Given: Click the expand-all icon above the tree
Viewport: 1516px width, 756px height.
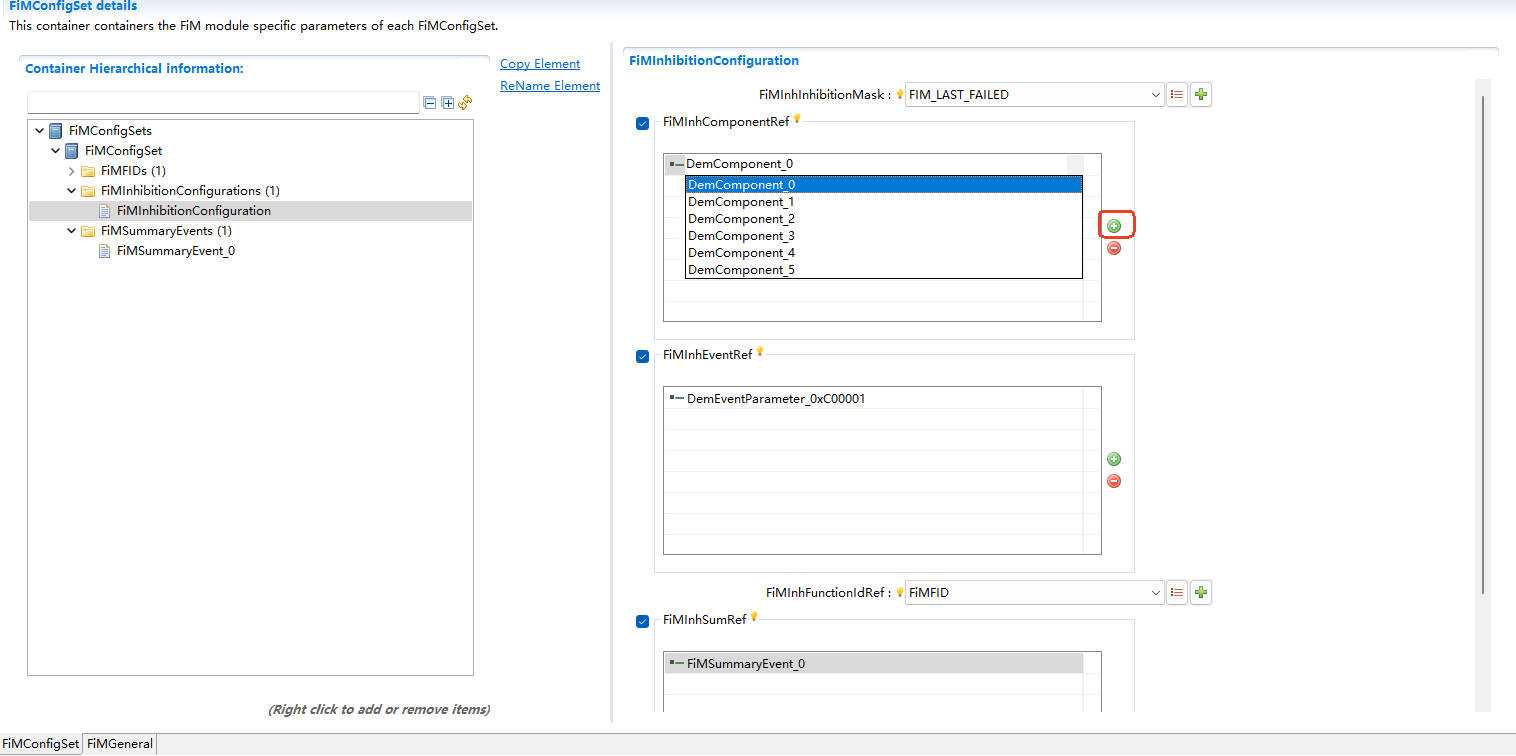Looking at the screenshot, I should pyautogui.click(x=447, y=102).
